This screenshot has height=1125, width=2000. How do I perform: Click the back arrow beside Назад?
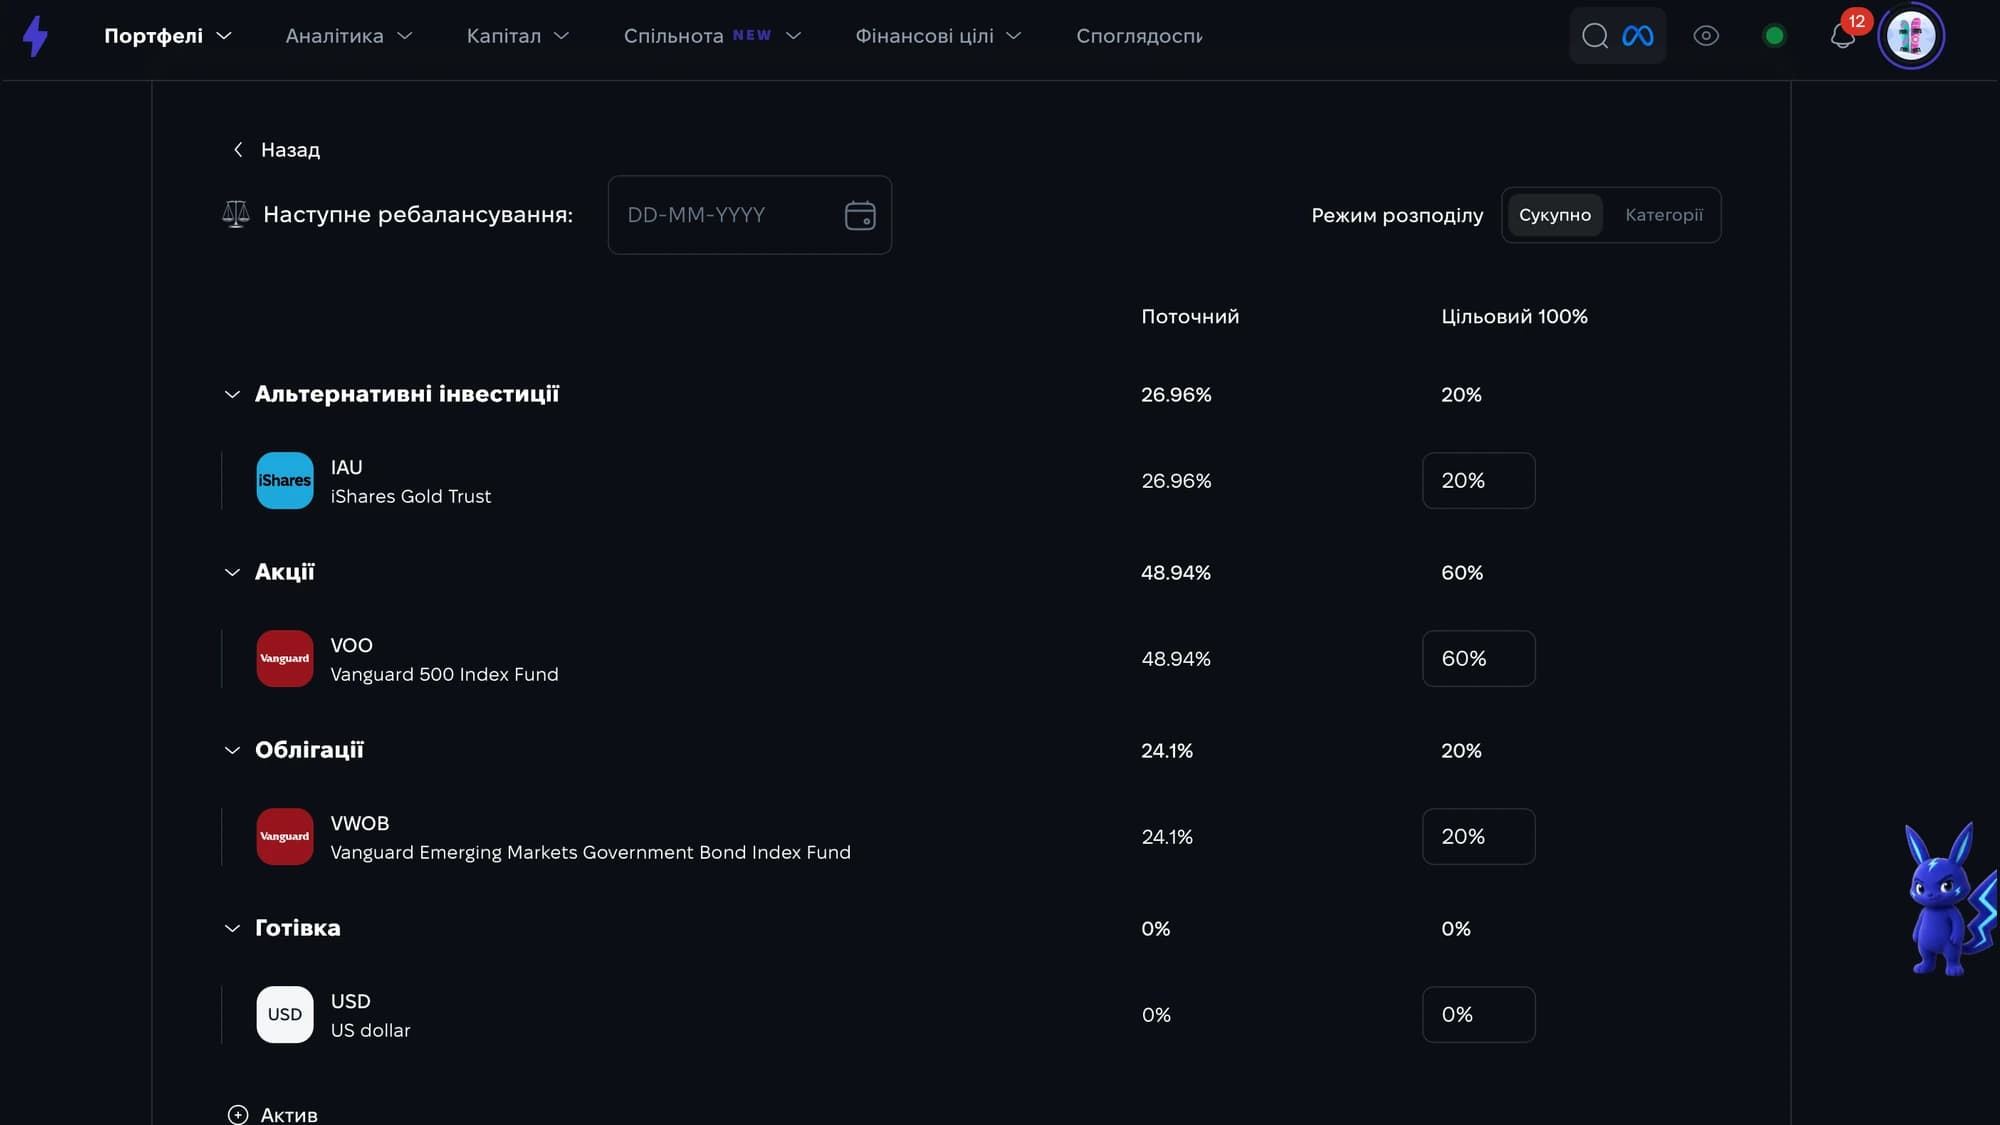click(x=238, y=150)
